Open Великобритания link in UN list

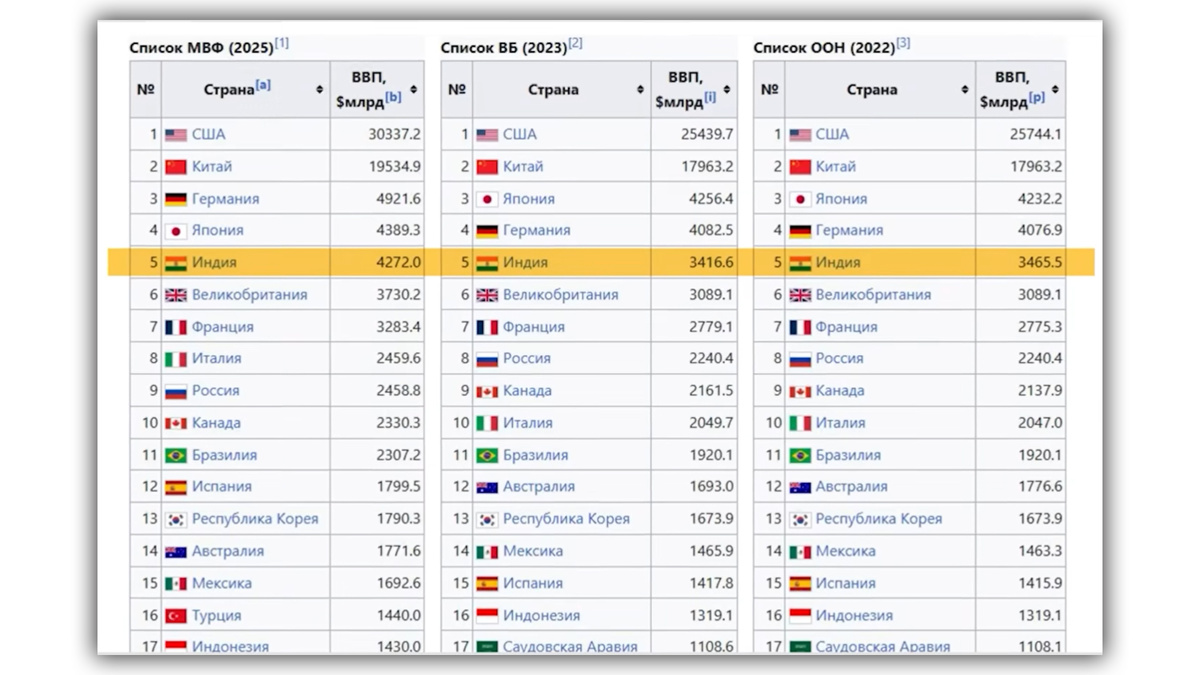click(874, 294)
